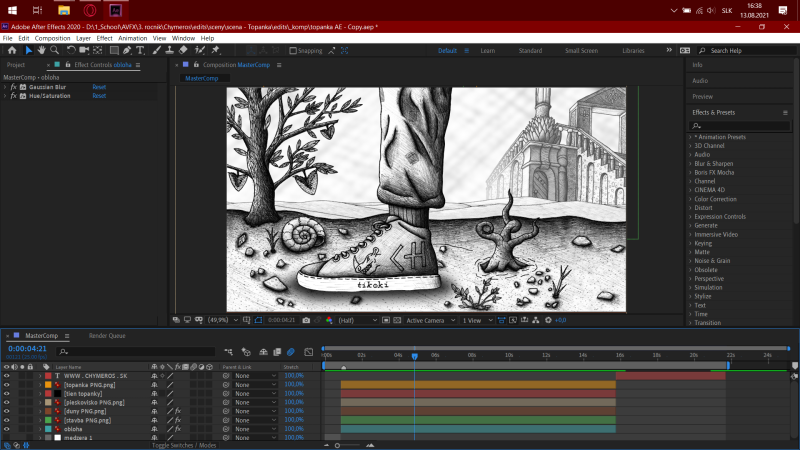The width and height of the screenshot is (800, 450).
Task: Toggle the motion blur enable icon
Action: pyautogui.click(x=291, y=352)
